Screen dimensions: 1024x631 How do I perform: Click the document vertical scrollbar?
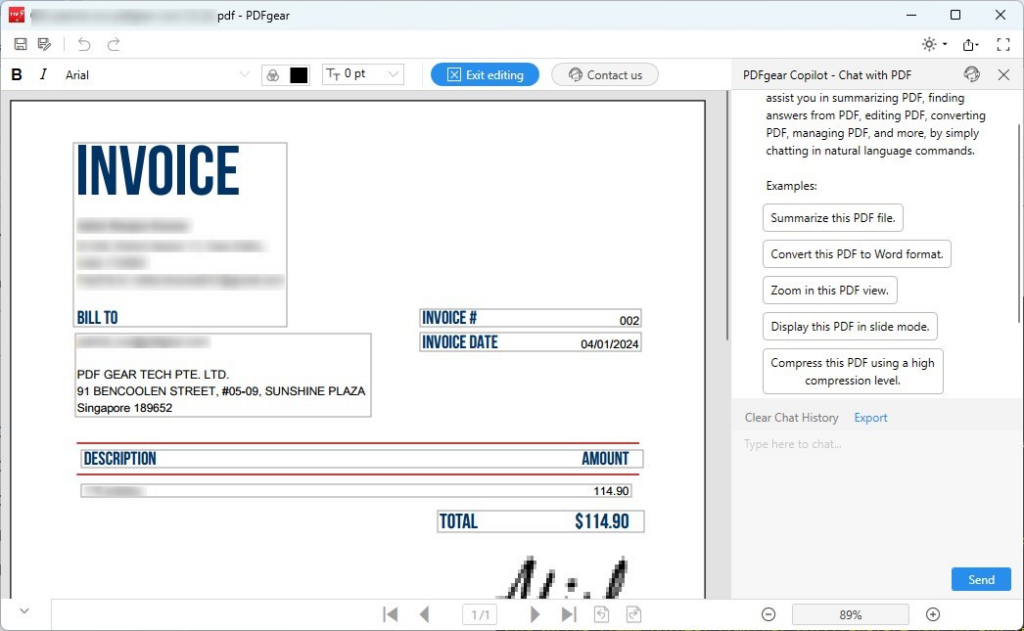(727, 216)
